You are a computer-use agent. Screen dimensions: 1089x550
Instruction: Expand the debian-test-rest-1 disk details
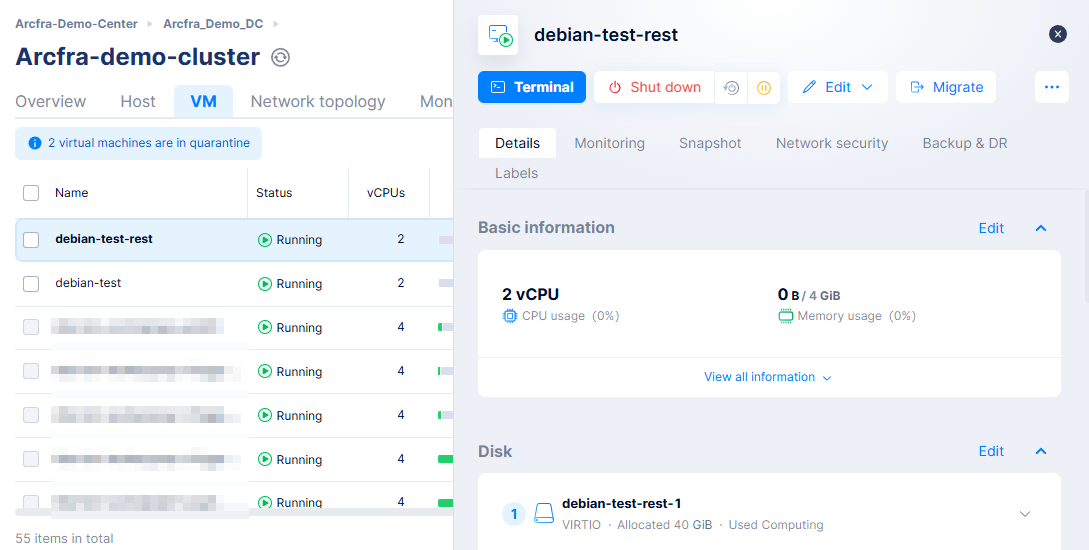(1024, 514)
